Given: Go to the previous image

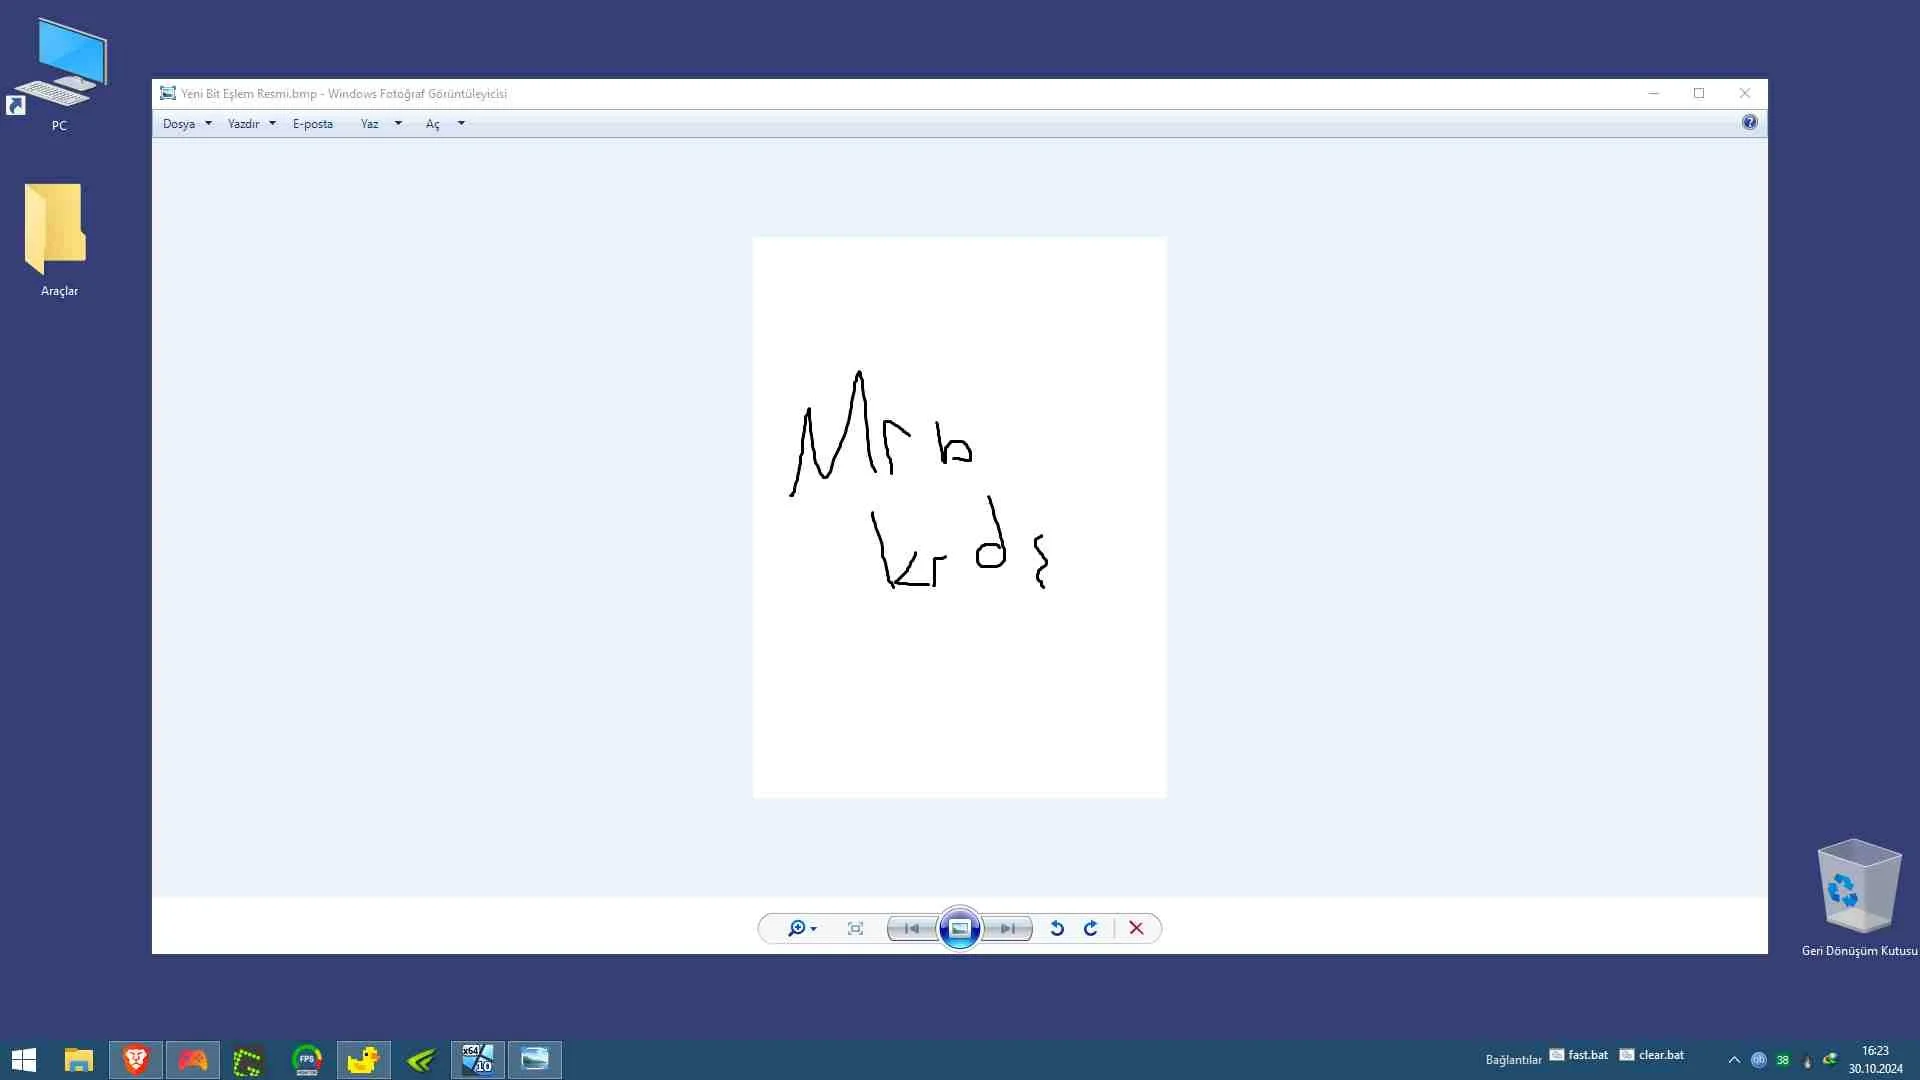Looking at the screenshot, I should click(x=912, y=929).
